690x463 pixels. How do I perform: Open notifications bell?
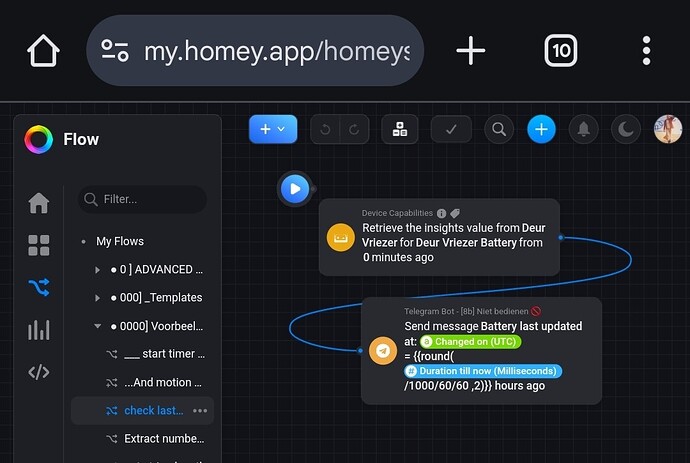[x=584, y=129]
